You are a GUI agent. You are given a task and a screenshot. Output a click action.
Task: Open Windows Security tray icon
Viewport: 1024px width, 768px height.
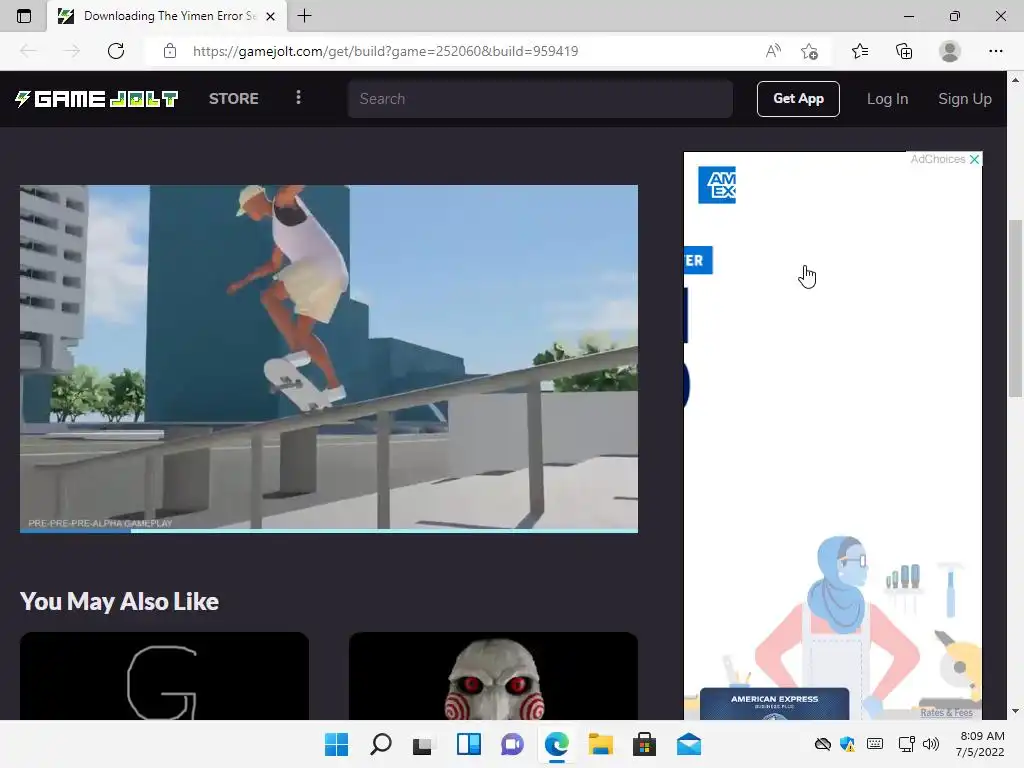(848, 744)
